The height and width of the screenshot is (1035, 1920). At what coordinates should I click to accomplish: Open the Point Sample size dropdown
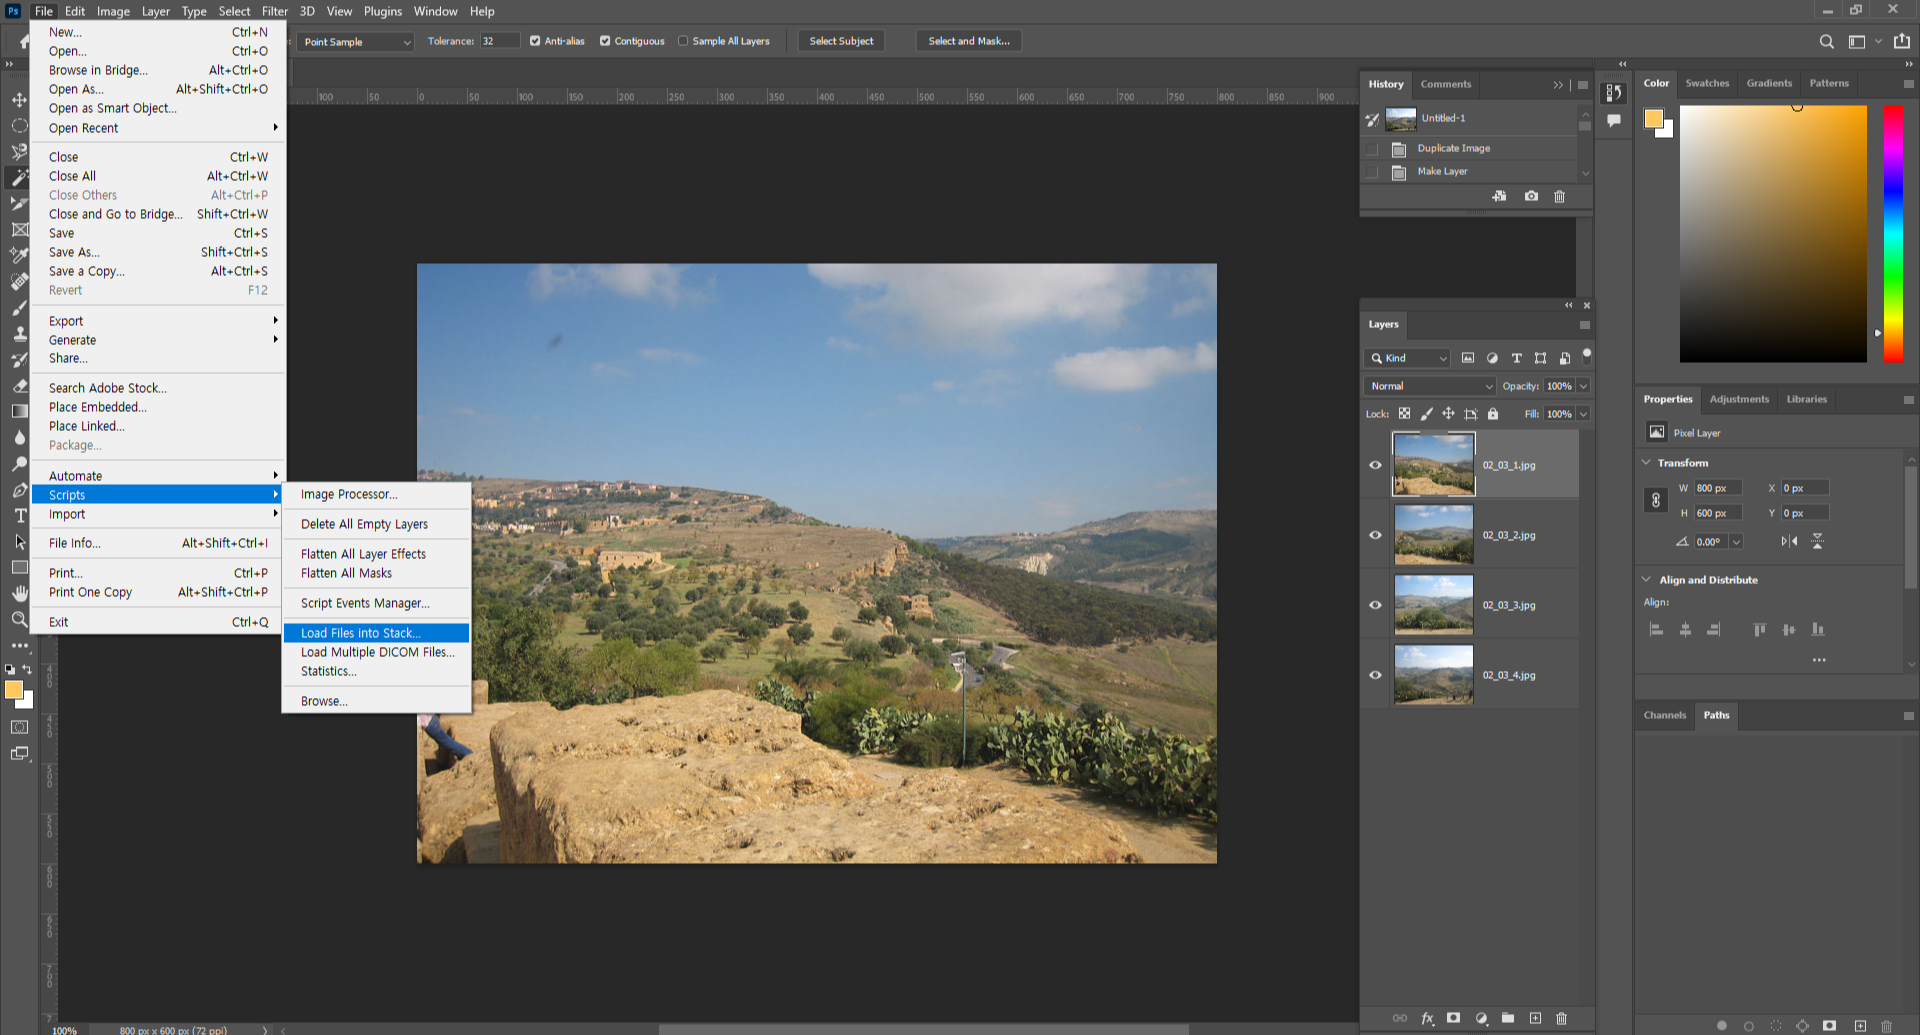click(x=356, y=42)
